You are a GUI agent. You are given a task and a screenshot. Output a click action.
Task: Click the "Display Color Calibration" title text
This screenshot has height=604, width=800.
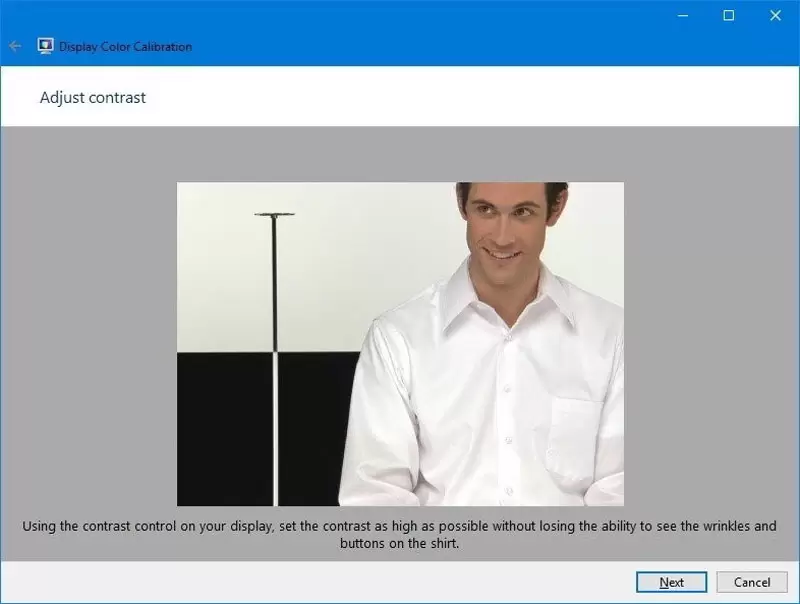pyautogui.click(x=125, y=47)
